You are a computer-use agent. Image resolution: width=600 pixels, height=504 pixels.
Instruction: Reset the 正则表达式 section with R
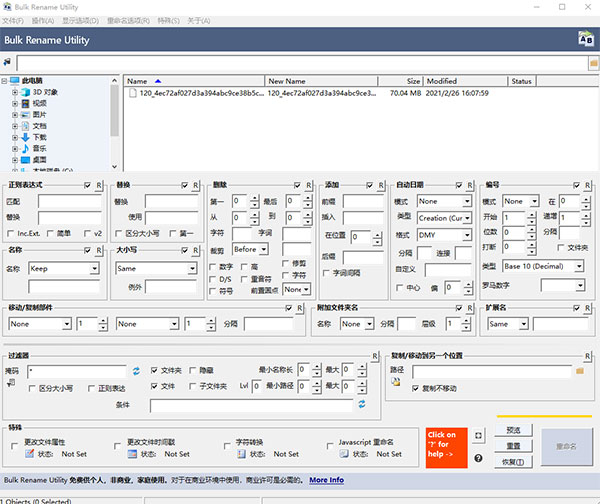(99, 185)
